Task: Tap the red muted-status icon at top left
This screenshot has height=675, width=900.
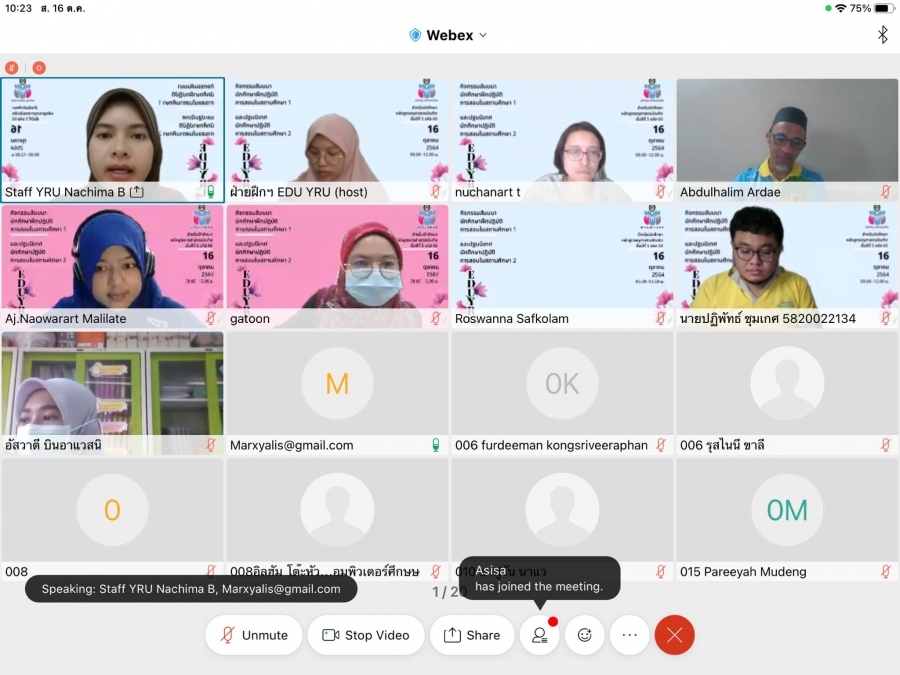Action: pos(12,68)
